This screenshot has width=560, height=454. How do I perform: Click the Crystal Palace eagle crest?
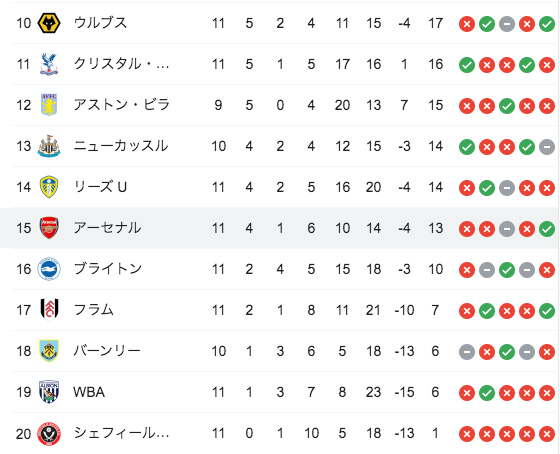tap(49, 64)
